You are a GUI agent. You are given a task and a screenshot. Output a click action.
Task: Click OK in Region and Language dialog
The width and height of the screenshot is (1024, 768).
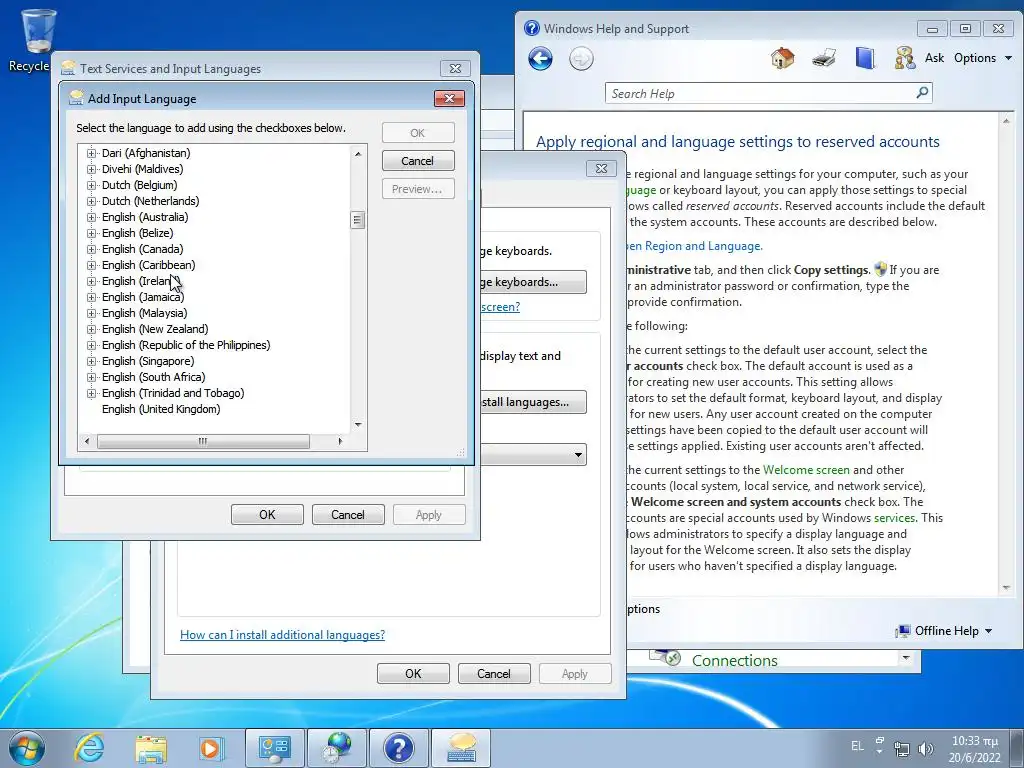[413, 673]
